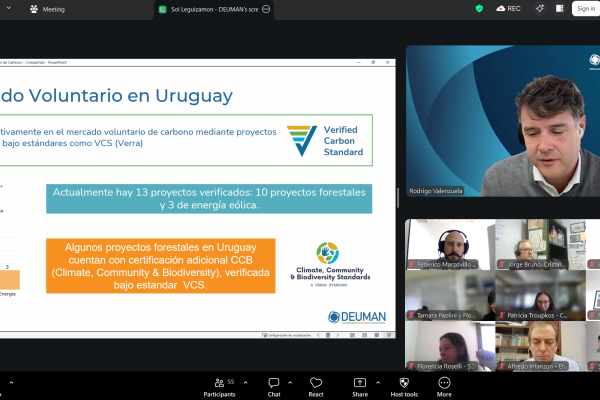Expand the Participants caret menu

pos(245,382)
